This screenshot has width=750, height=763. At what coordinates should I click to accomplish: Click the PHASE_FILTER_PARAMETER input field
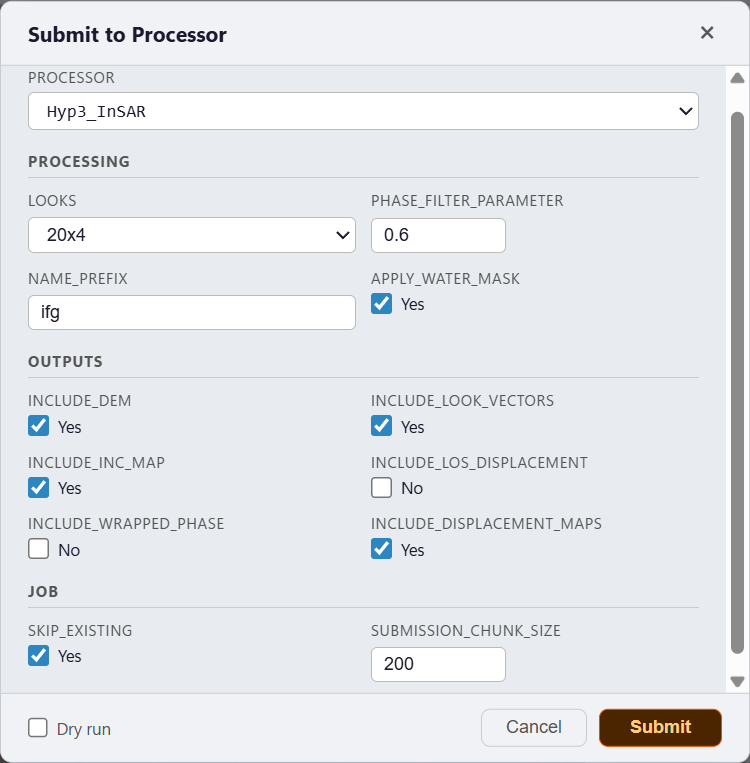point(438,236)
